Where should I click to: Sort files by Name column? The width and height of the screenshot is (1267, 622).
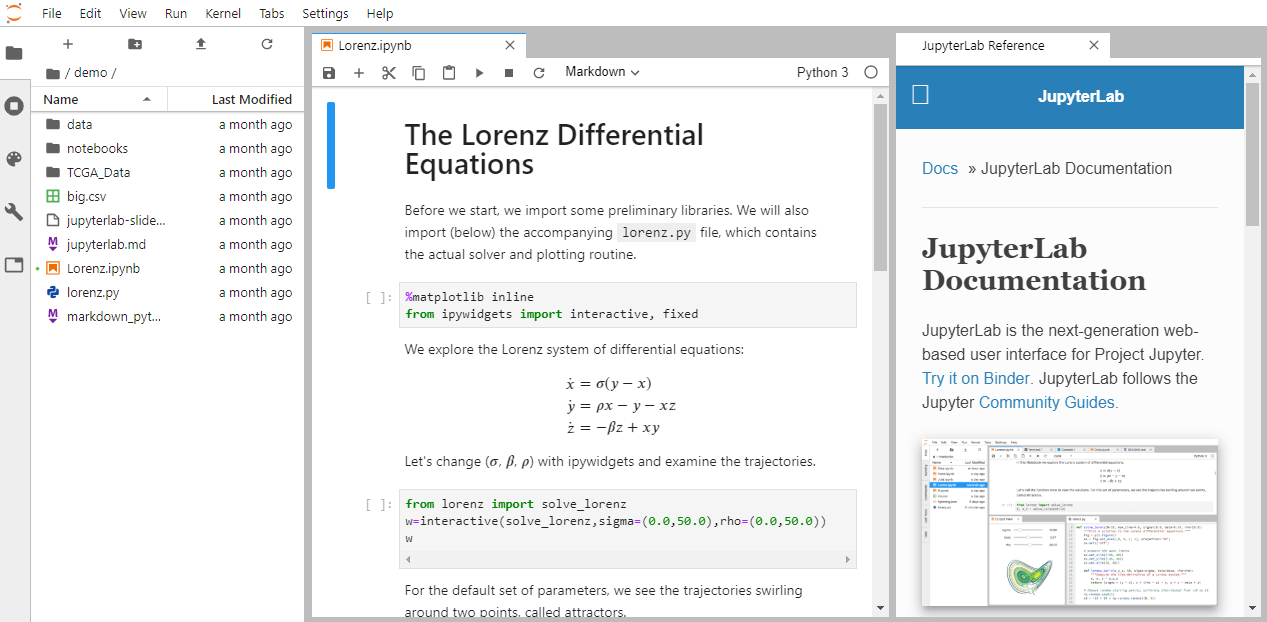coord(98,99)
